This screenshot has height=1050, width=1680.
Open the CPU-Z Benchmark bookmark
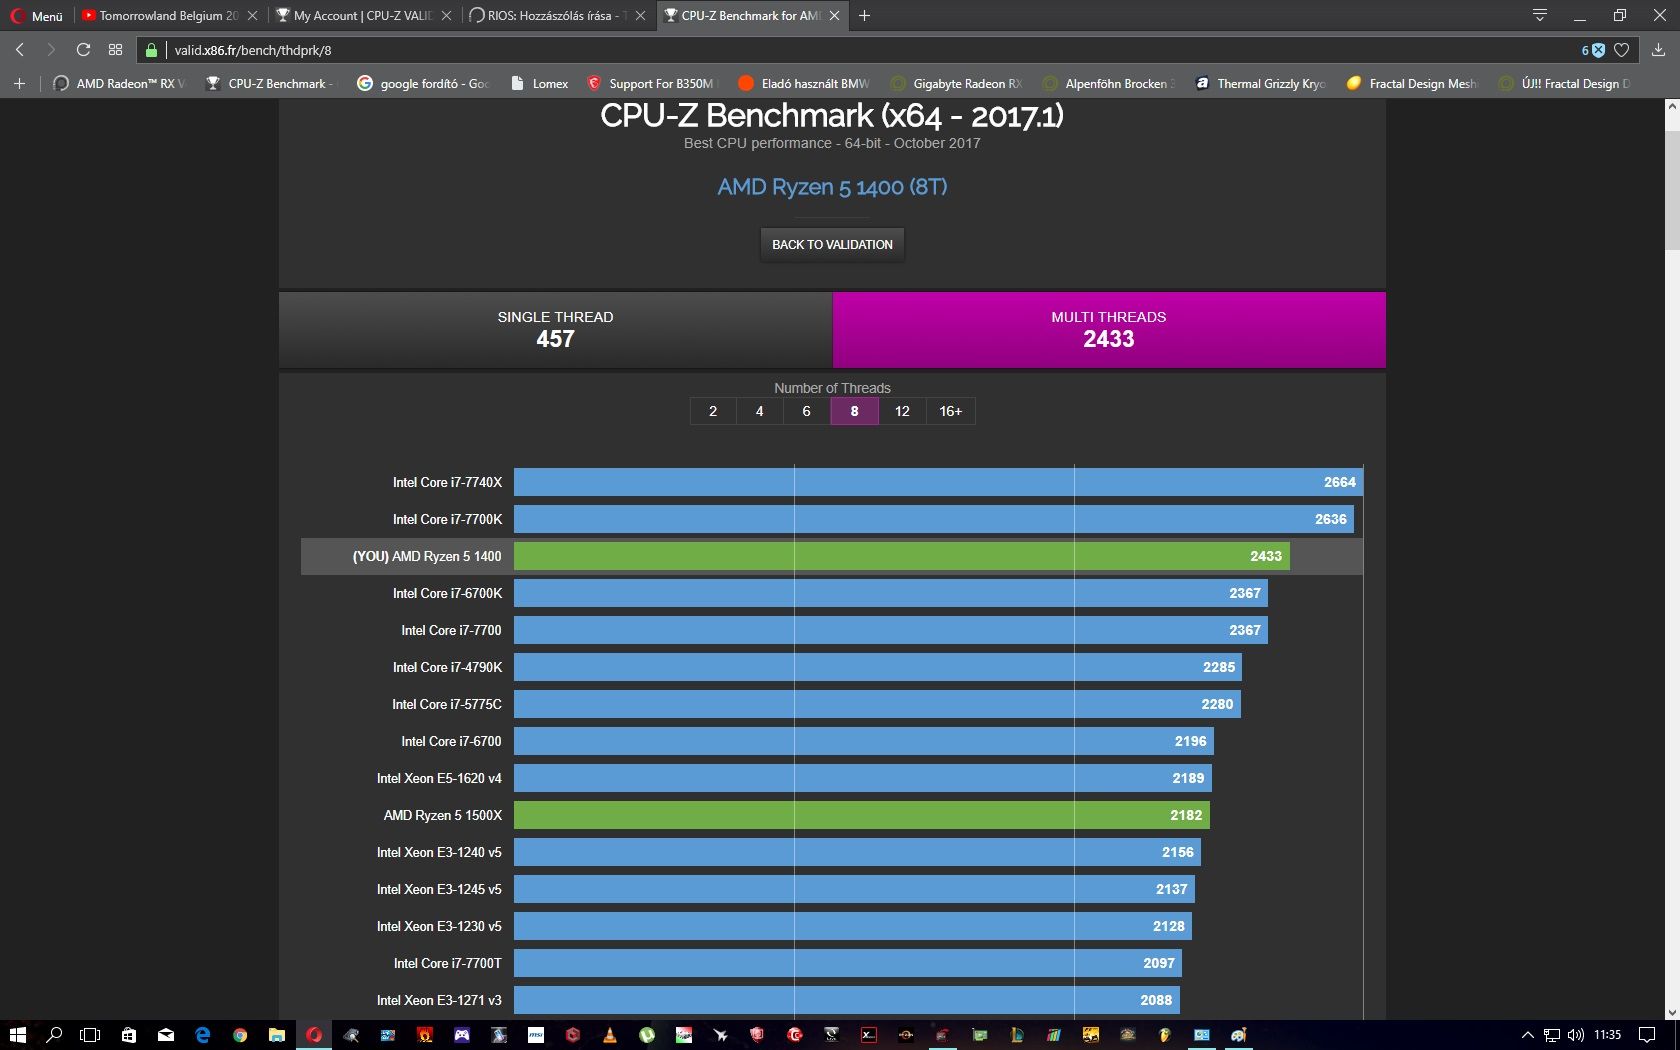pyautogui.click(x=269, y=83)
